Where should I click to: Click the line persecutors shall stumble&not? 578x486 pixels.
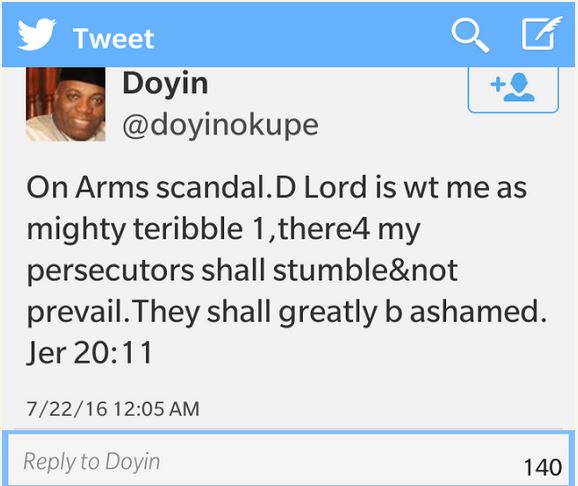pos(242,271)
